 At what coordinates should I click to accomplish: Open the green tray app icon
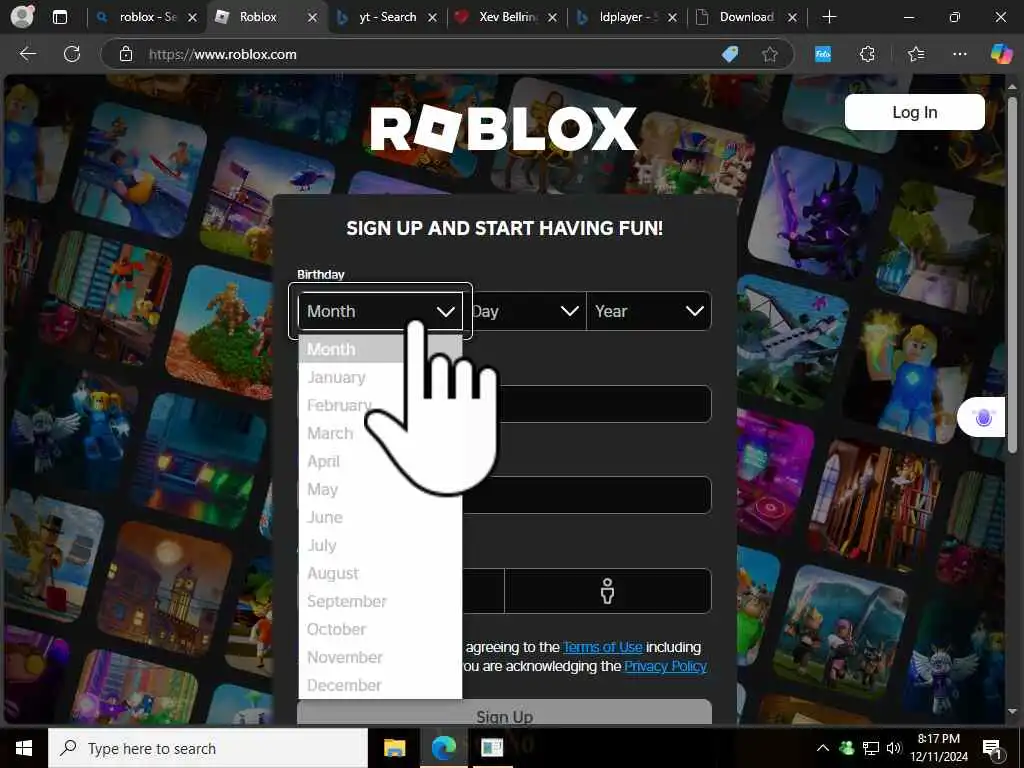click(x=846, y=748)
